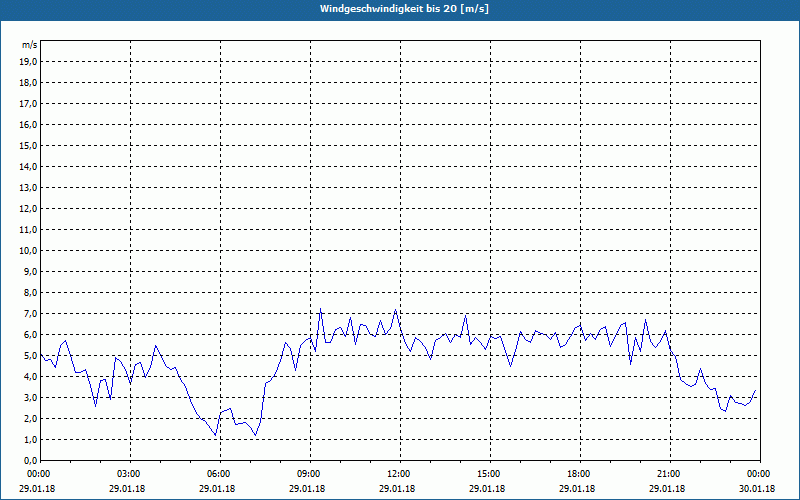Select the '0,0' y-axis origin label
This screenshot has height=500, width=800.
click(x=31, y=460)
